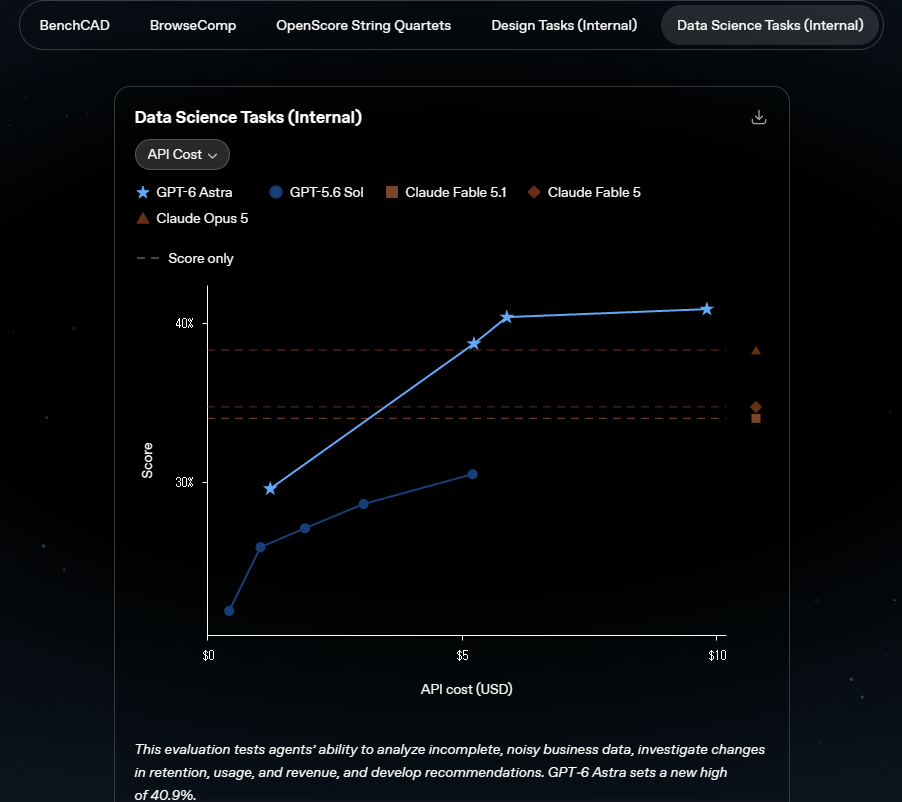Viewport: 902px width, 802px height.
Task: Download the Data Science Tasks chart
Action: tap(759, 117)
